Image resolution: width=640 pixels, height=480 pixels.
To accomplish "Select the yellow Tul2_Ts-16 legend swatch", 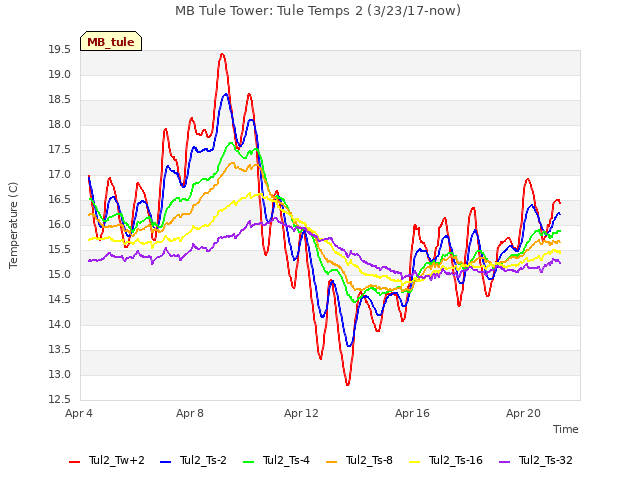I will [x=415, y=462].
